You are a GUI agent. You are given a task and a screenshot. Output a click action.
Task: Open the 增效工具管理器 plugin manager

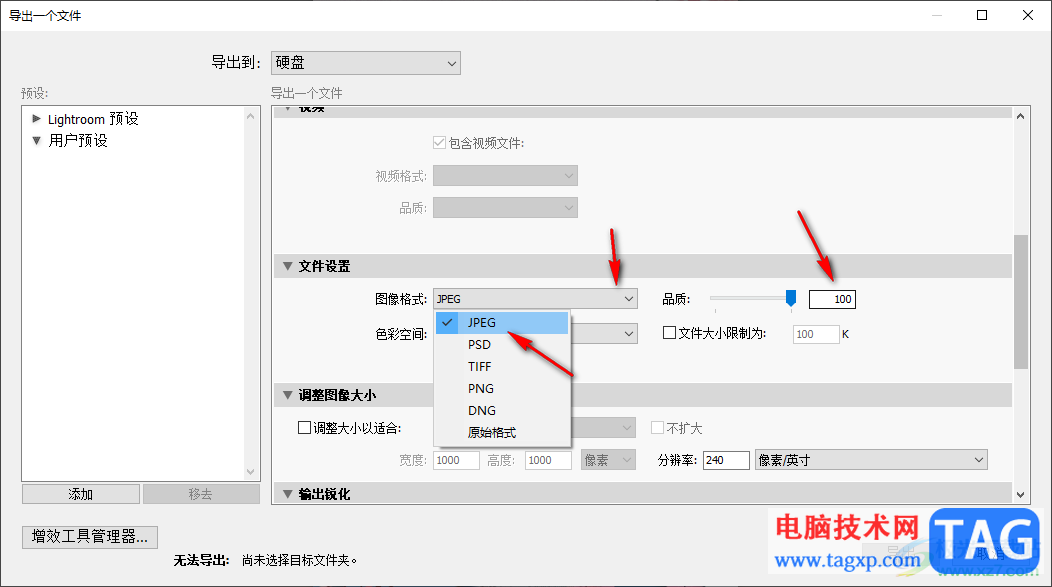point(89,537)
